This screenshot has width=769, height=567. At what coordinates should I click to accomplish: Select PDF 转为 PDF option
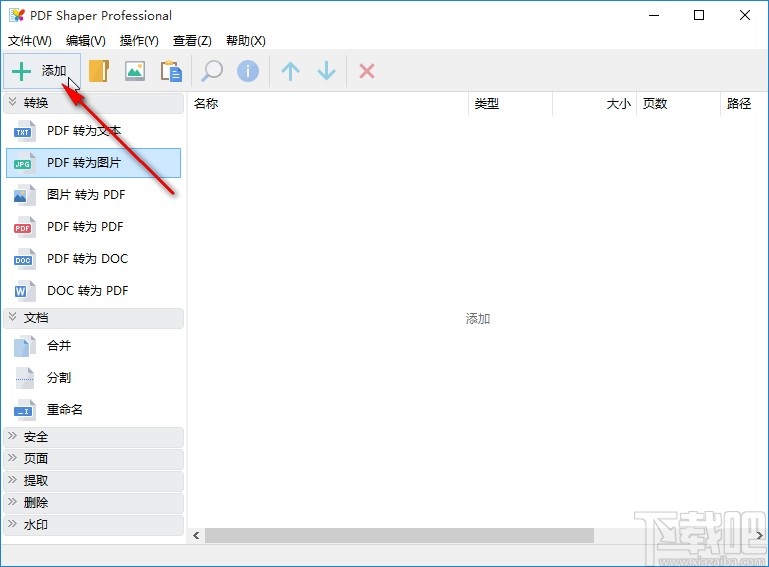[x=94, y=227]
